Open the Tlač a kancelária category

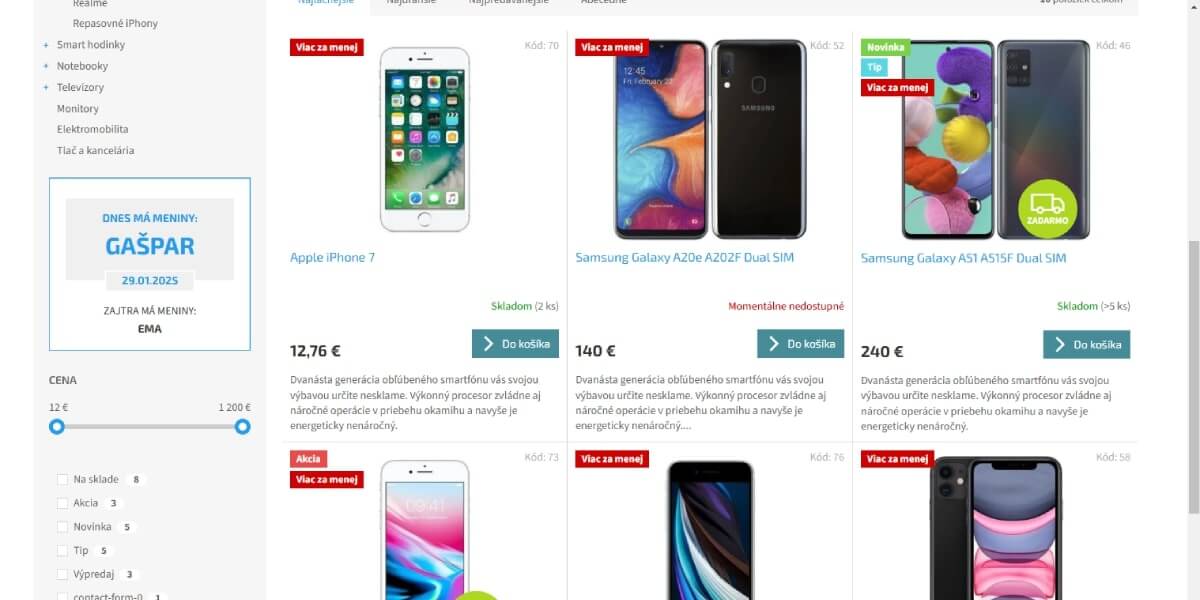(95, 150)
